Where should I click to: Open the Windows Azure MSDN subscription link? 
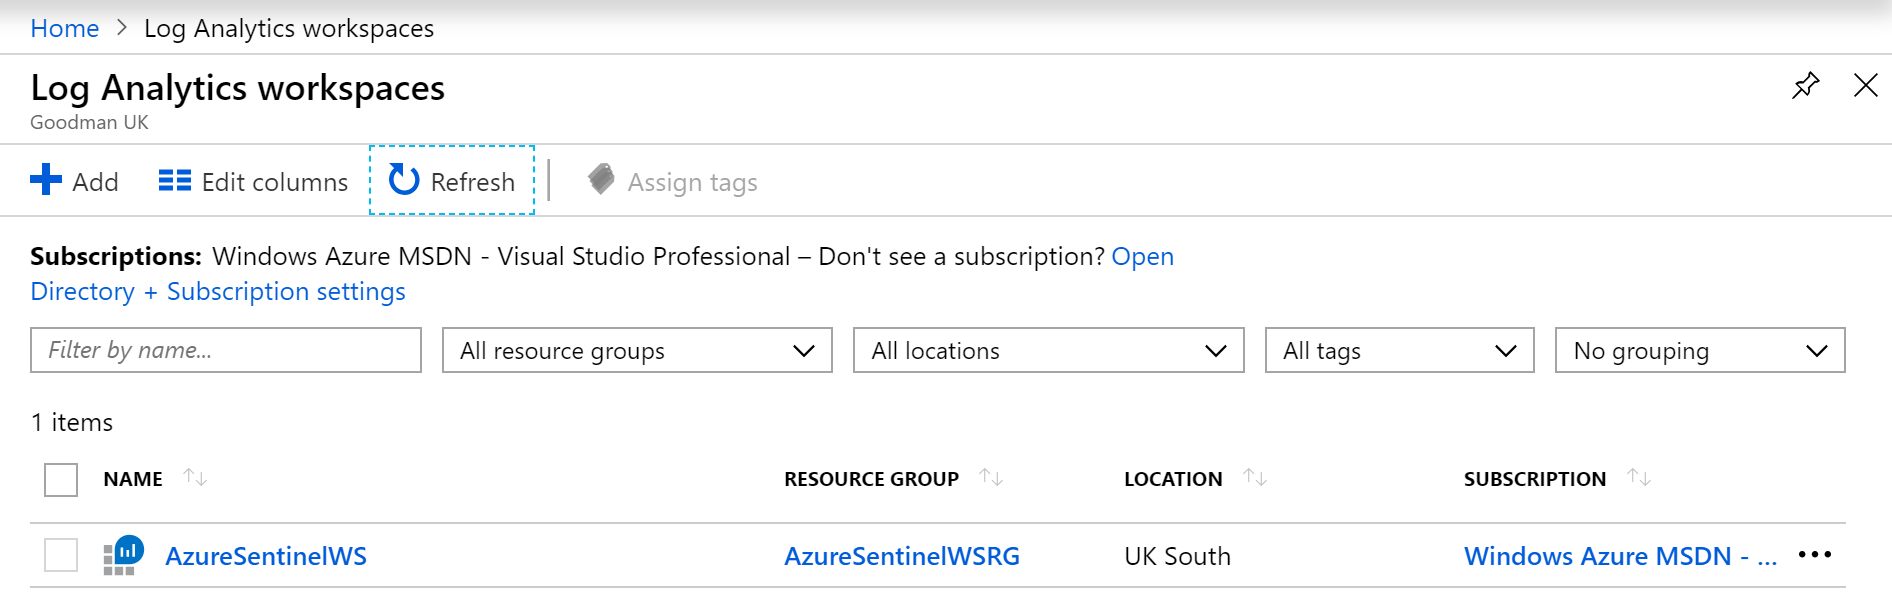tap(1620, 556)
